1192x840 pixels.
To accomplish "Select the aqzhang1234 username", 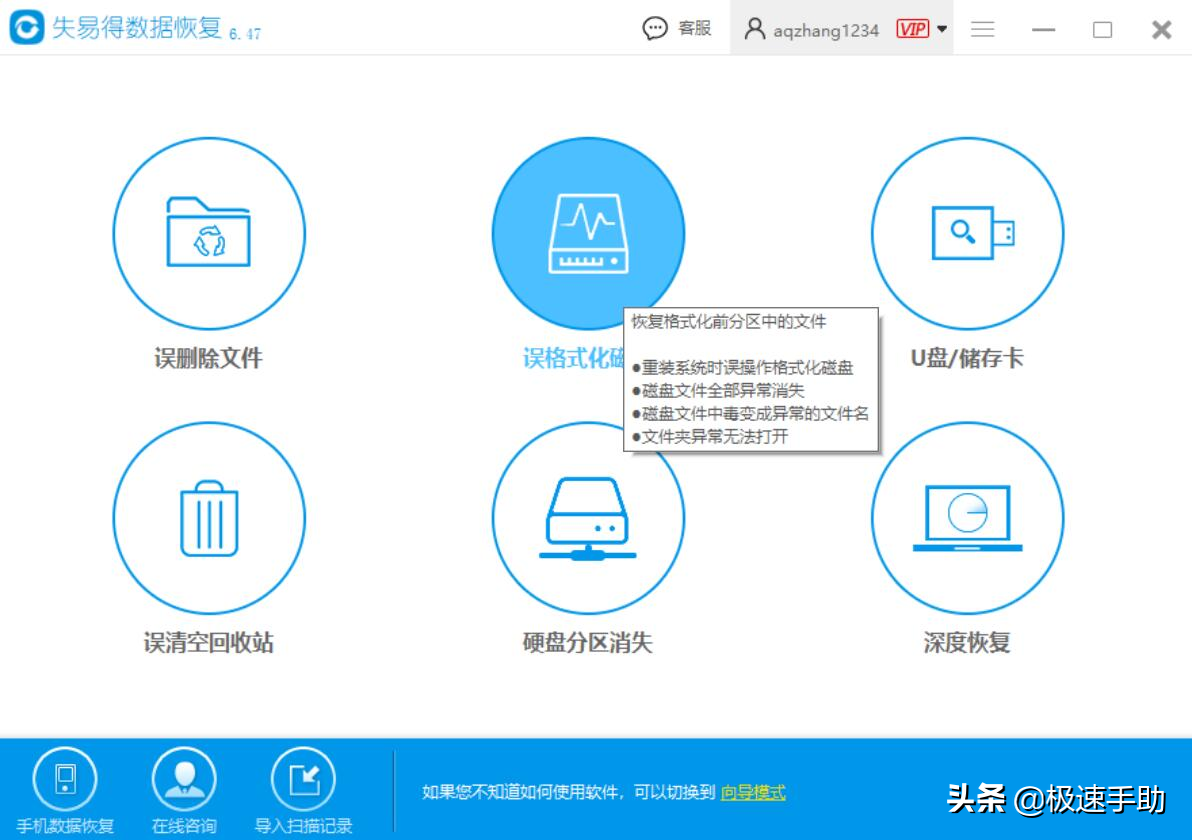I will pyautogui.click(x=825, y=30).
